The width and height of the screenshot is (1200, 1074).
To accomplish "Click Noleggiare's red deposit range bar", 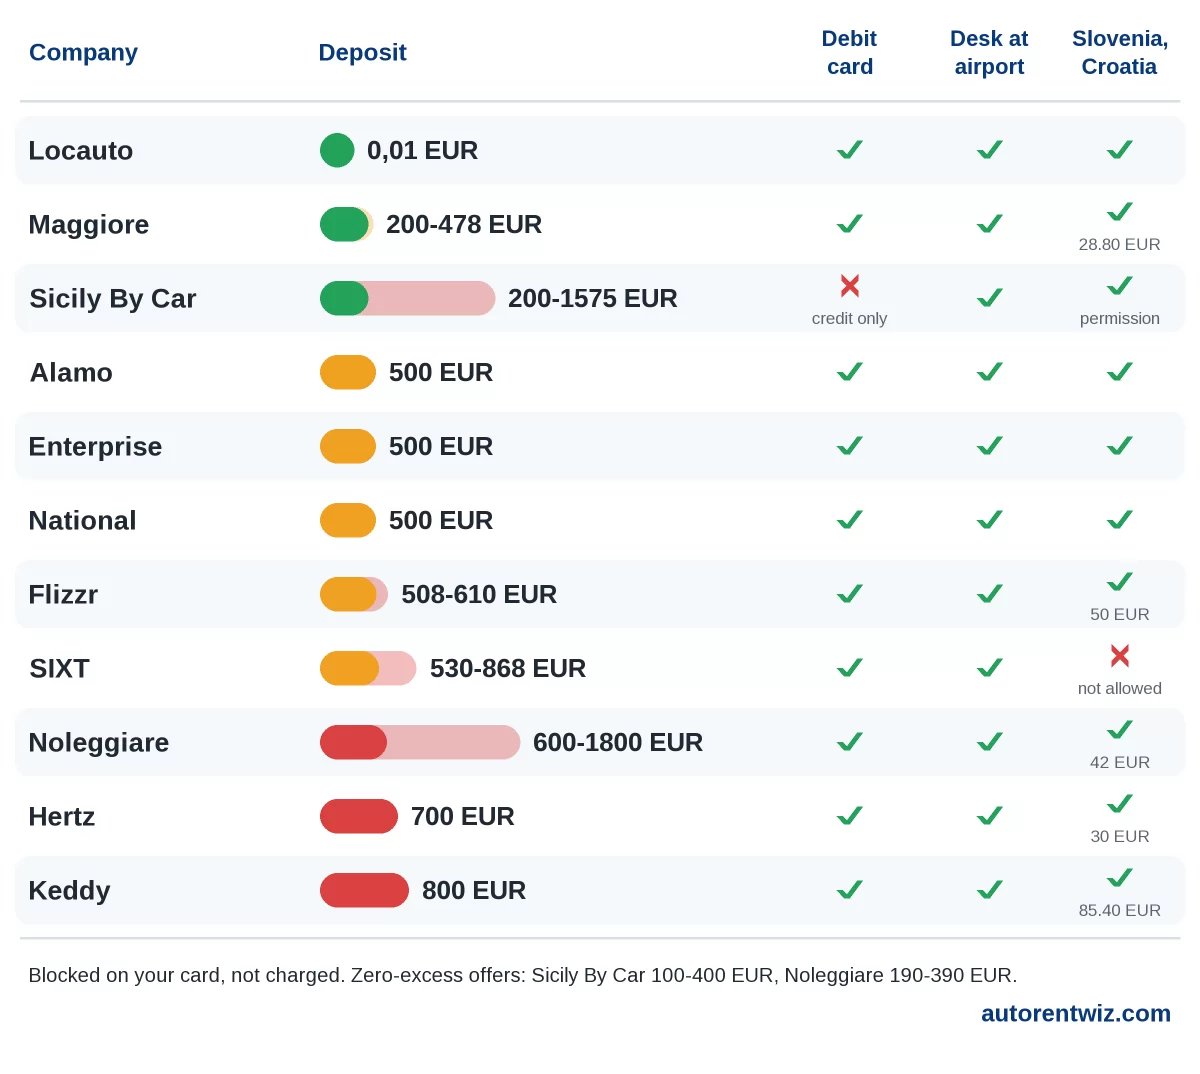I will point(420,742).
